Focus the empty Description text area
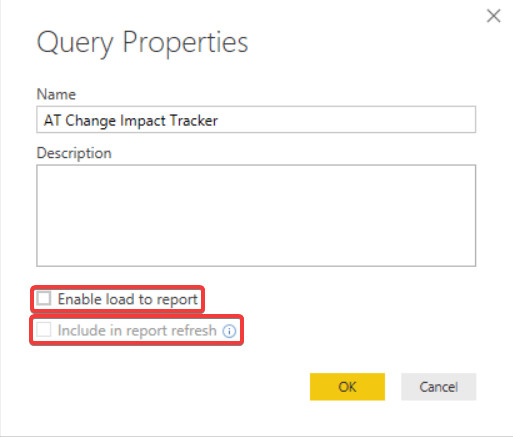Viewport: 513px width, 437px height. click(x=256, y=215)
